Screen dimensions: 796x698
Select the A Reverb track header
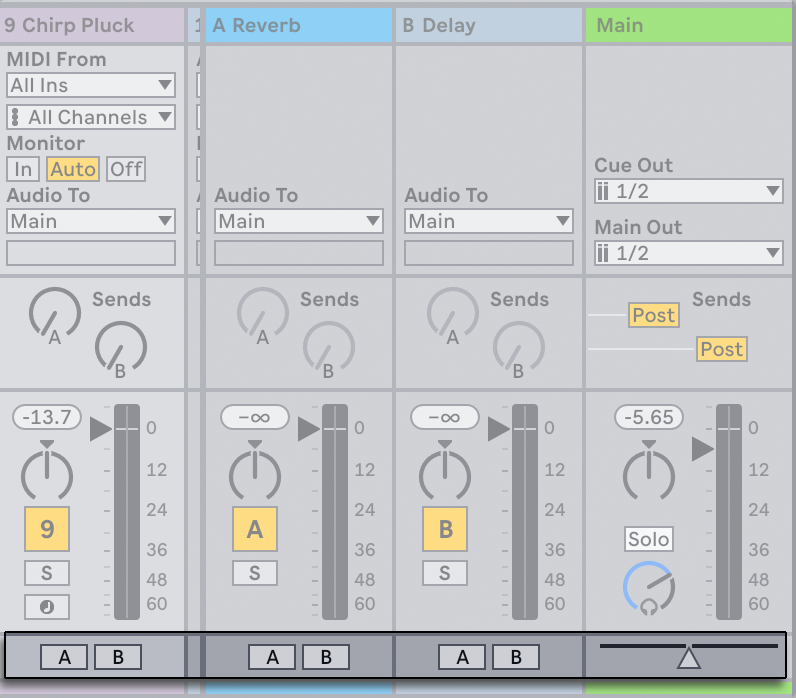(298, 25)
